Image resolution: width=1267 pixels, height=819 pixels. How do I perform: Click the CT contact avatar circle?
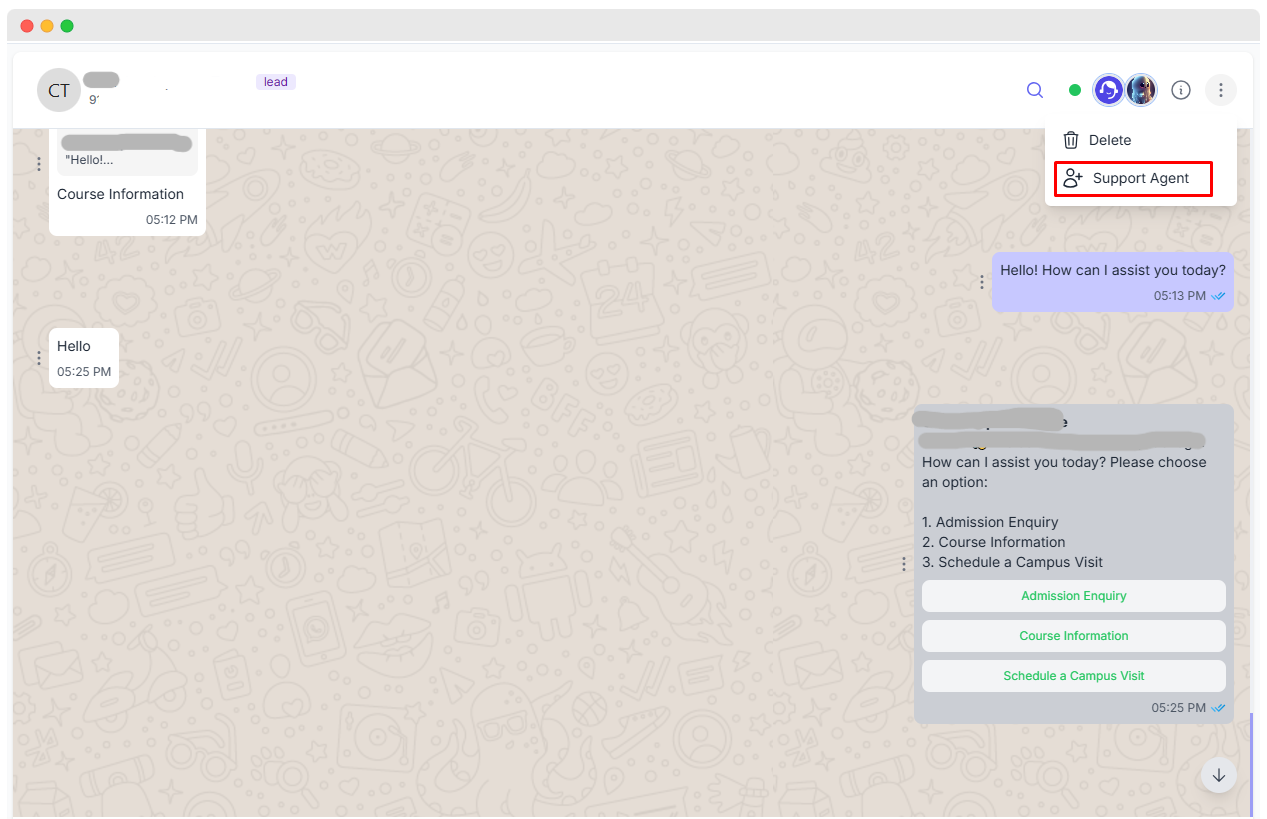(x=59, y=90)
